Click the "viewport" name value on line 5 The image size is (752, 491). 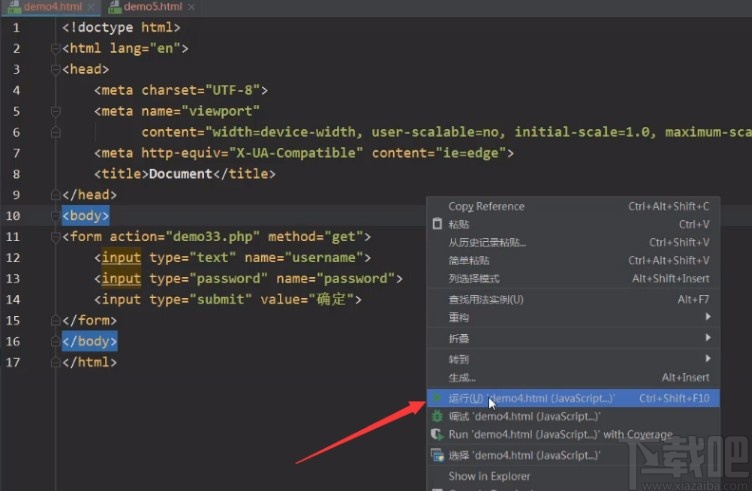click(220, 111)
